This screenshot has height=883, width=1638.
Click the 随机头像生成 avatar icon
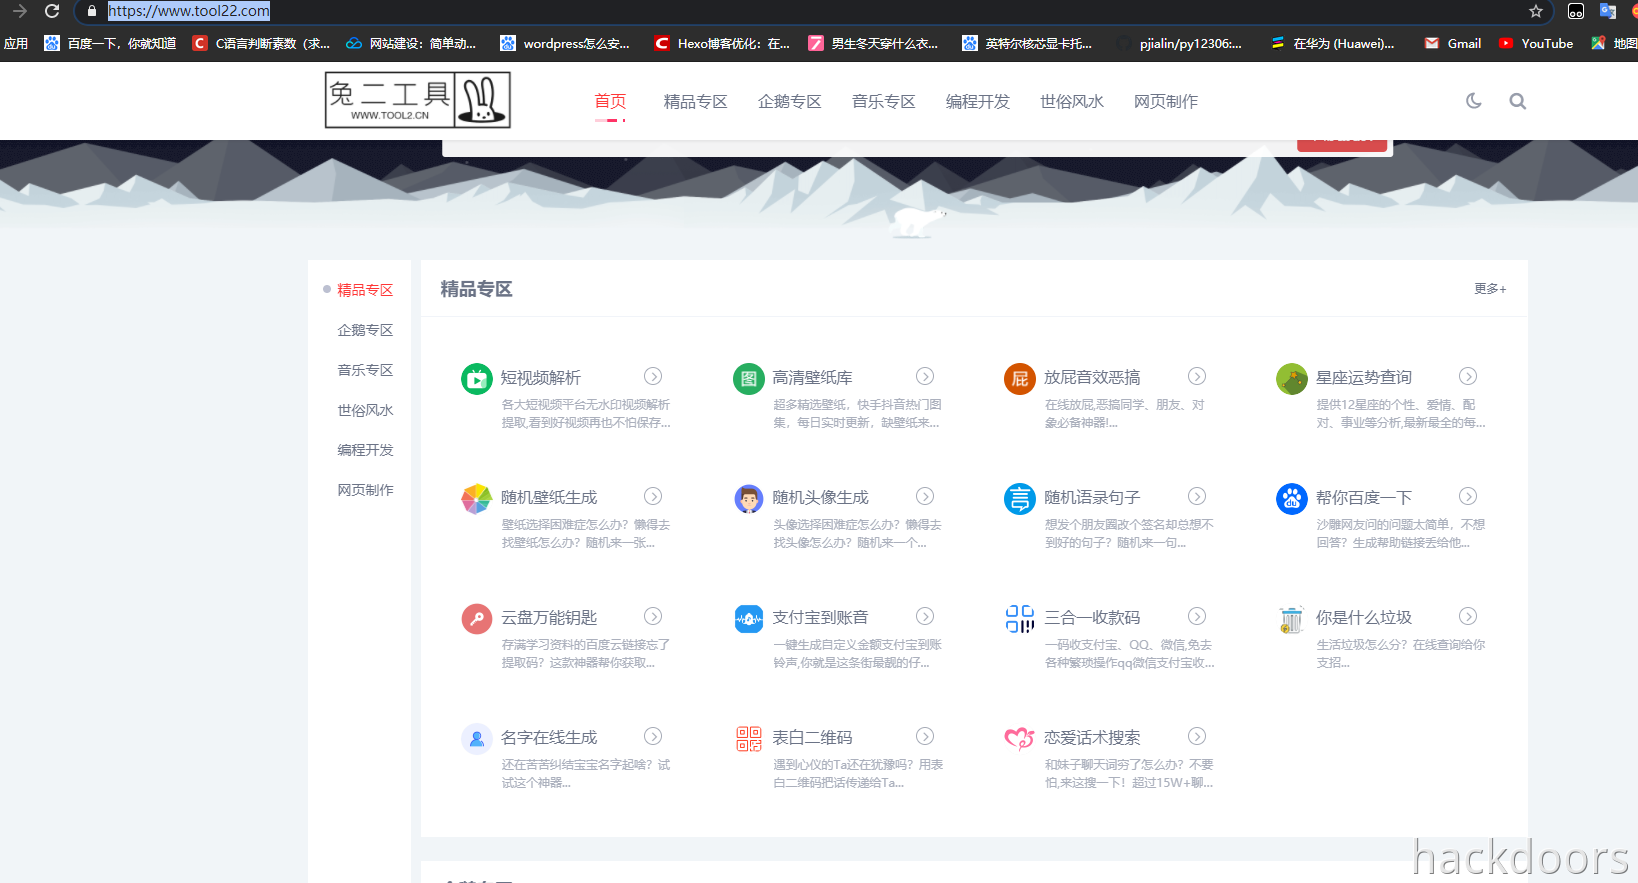(749, 499)
